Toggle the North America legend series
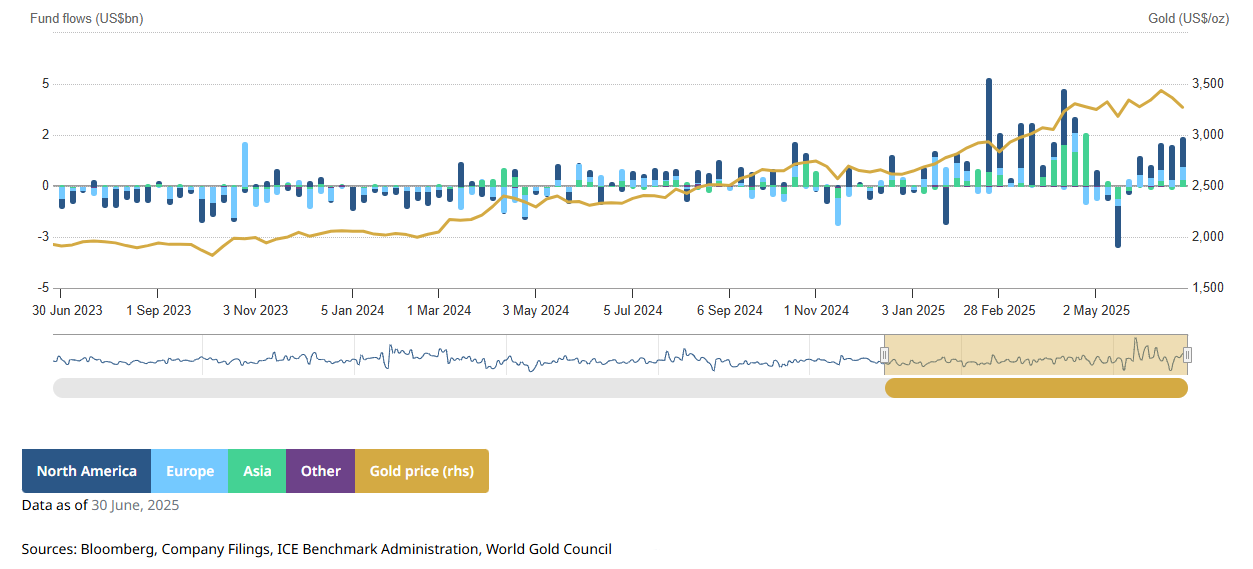The height and width of the screenshot is (569, 1253). point(86,471)
